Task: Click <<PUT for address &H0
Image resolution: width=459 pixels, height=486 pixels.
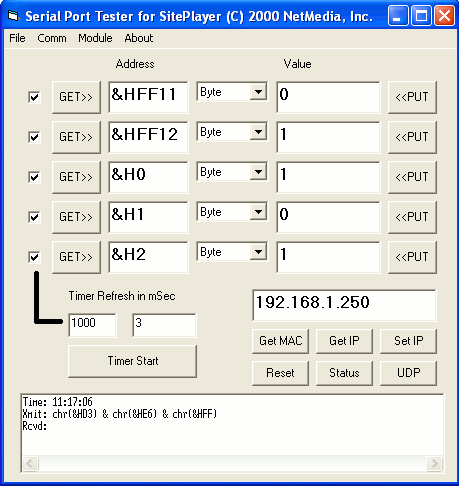Action: pos(412,177)
